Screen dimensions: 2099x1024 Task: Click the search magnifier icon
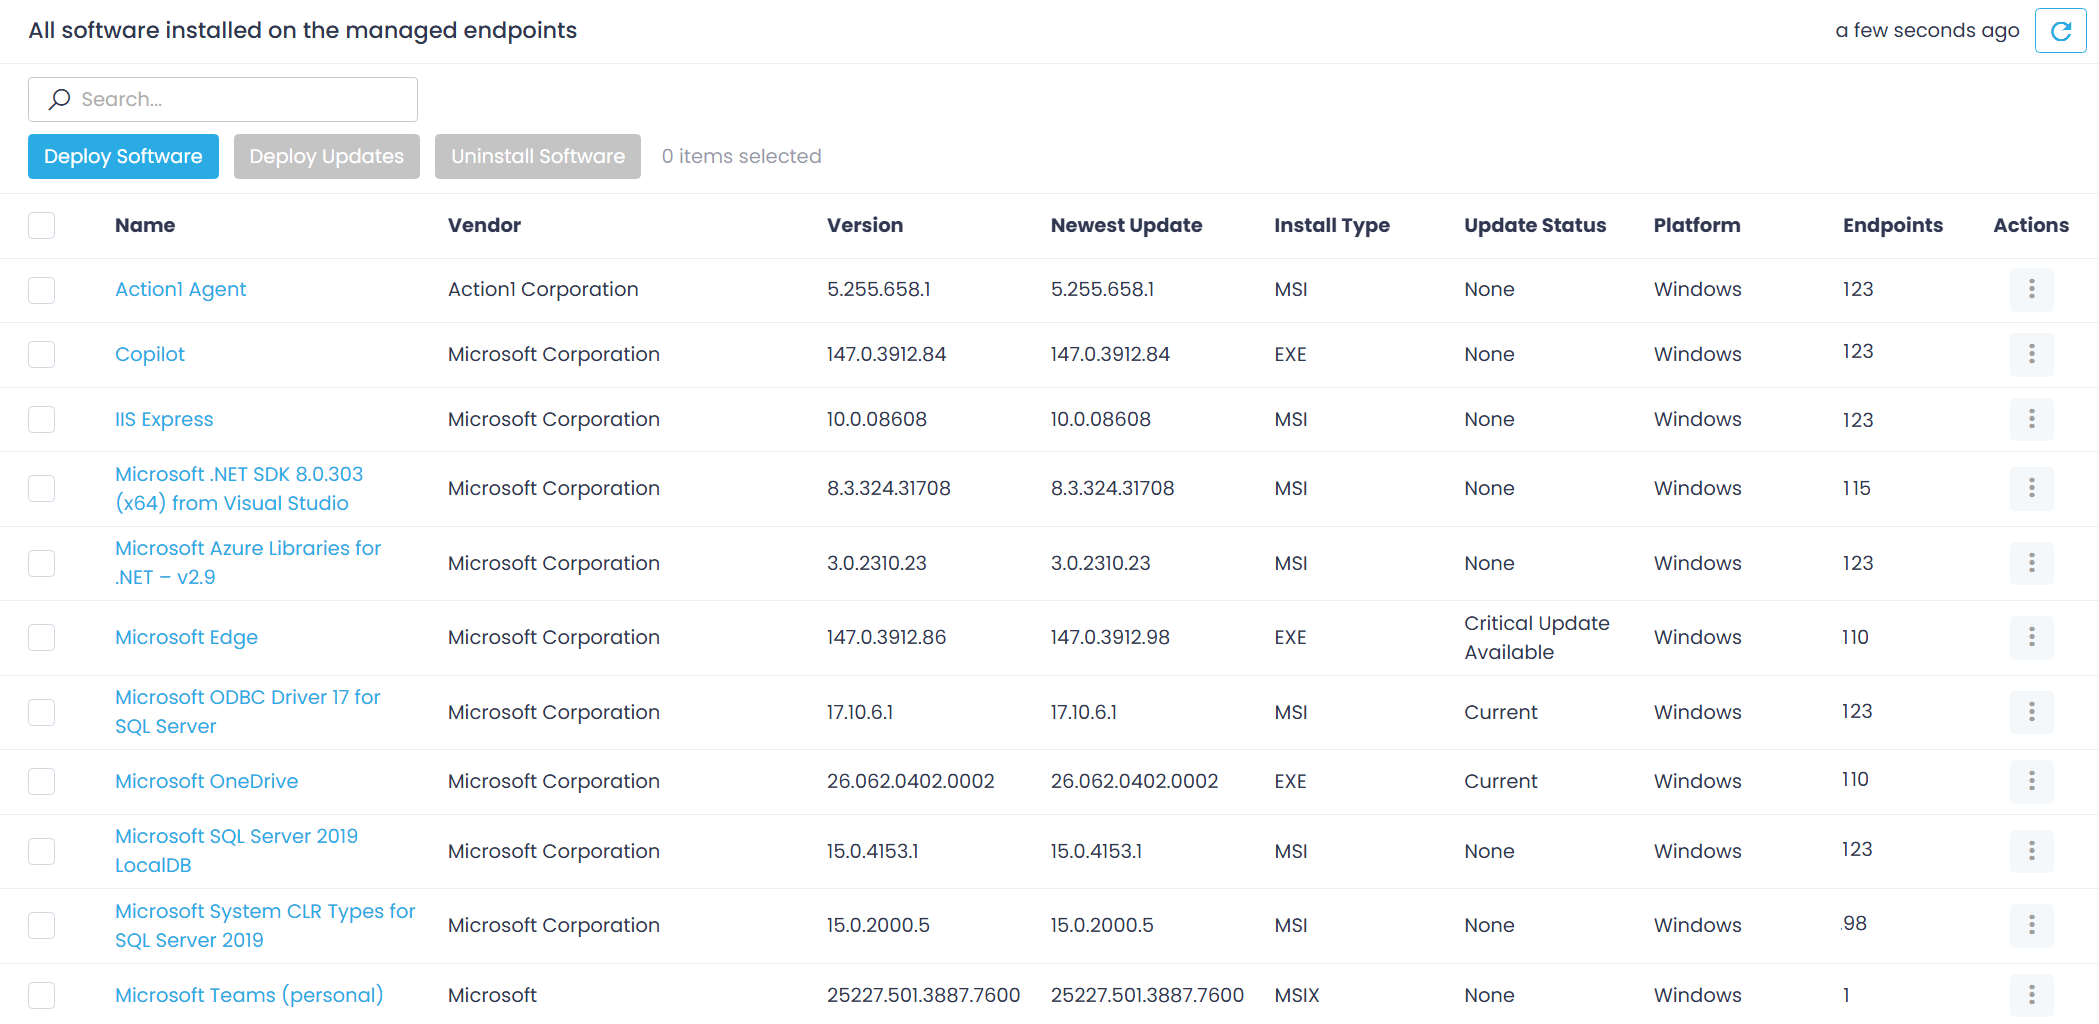60,99
